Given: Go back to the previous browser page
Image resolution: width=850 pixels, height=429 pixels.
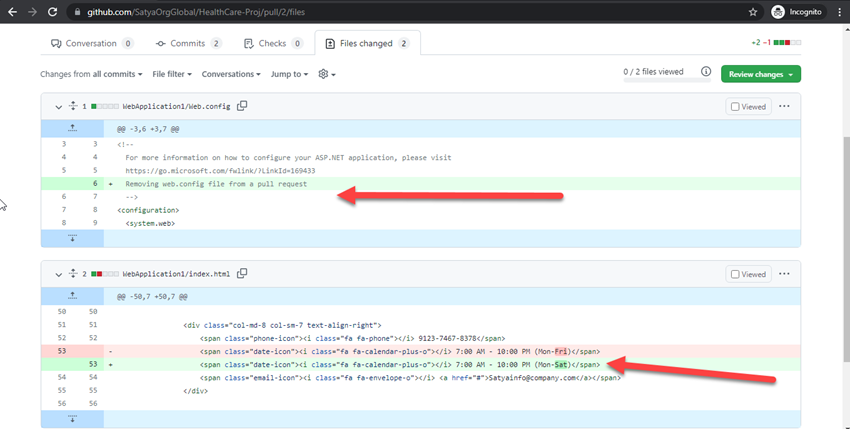Looking at the screenshot, I should pos(12,11).
